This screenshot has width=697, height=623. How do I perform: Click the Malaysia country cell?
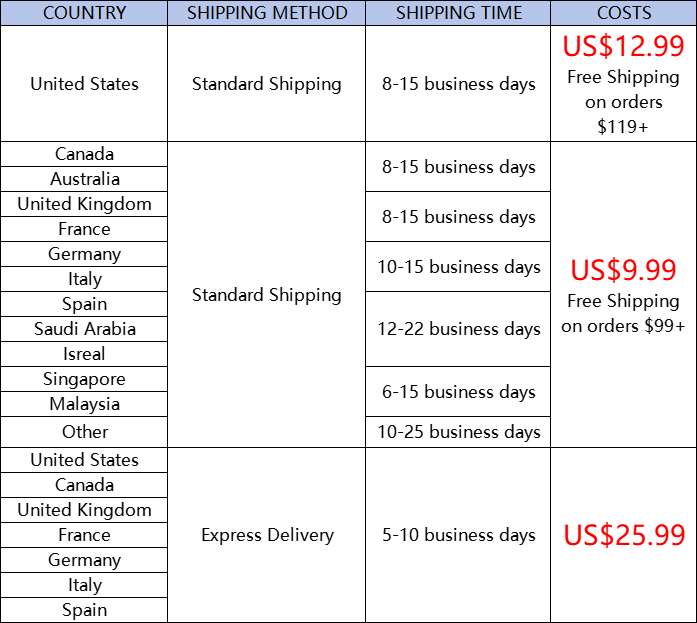click(x=84, y=404)
